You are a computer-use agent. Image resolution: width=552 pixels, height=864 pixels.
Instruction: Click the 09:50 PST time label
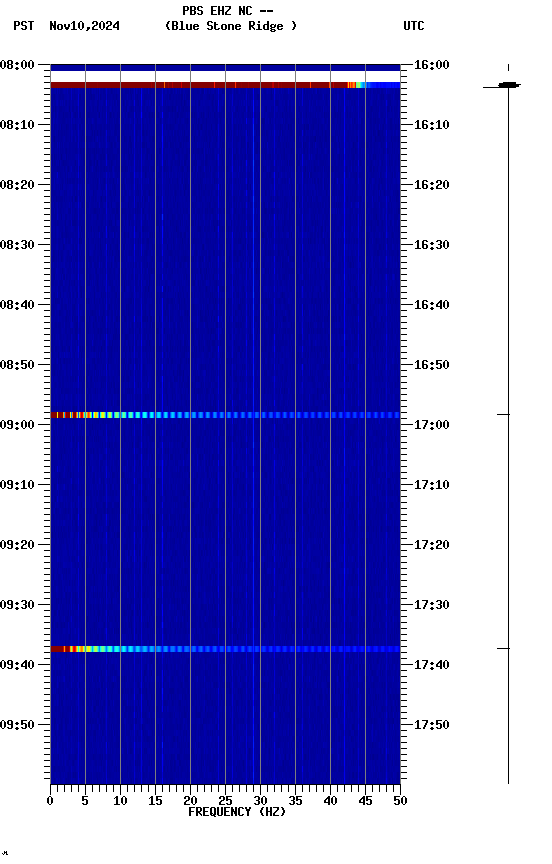17,725
